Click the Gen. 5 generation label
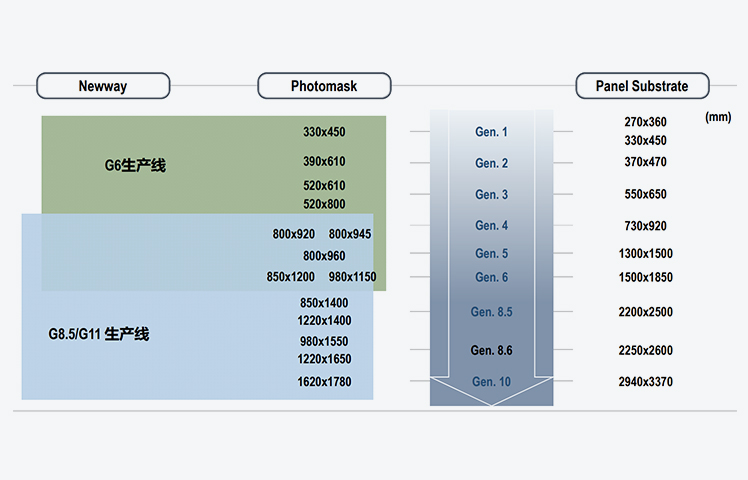Viewport: 748px width, 480px height. tap(491, 253)
